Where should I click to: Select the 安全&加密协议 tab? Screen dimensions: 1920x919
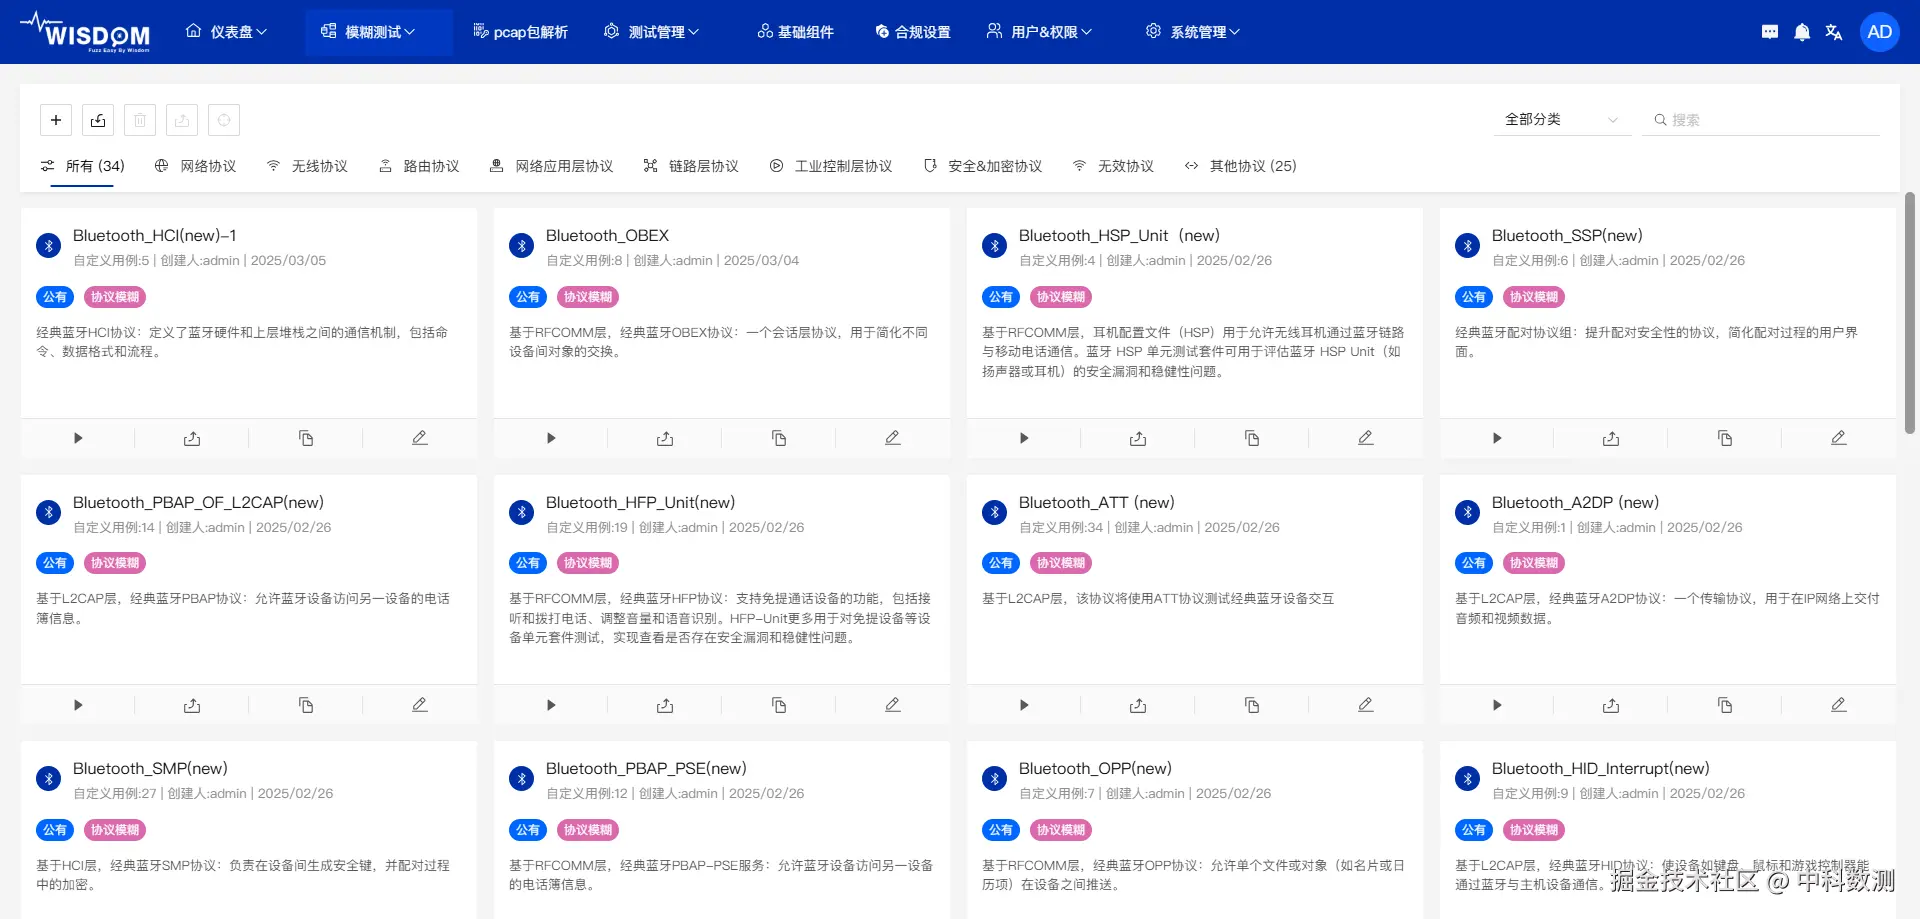983,166
